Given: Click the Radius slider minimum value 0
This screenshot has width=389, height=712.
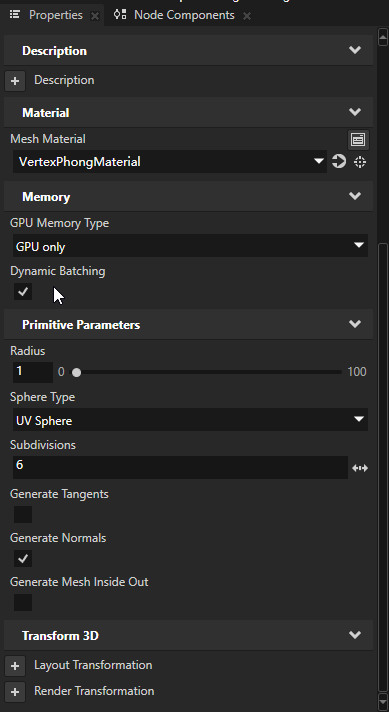Looking at the screenshot, I should [61, 372].
